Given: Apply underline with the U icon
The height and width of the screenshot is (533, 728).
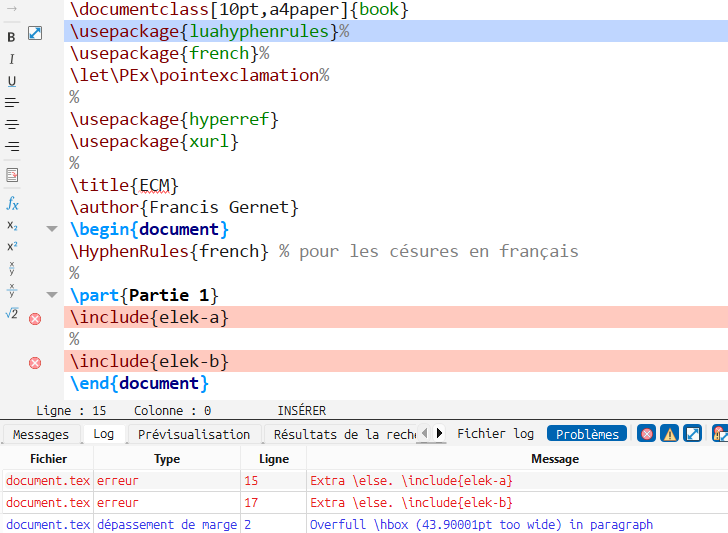Looking at the screenshot, I should tap(12, 81).
